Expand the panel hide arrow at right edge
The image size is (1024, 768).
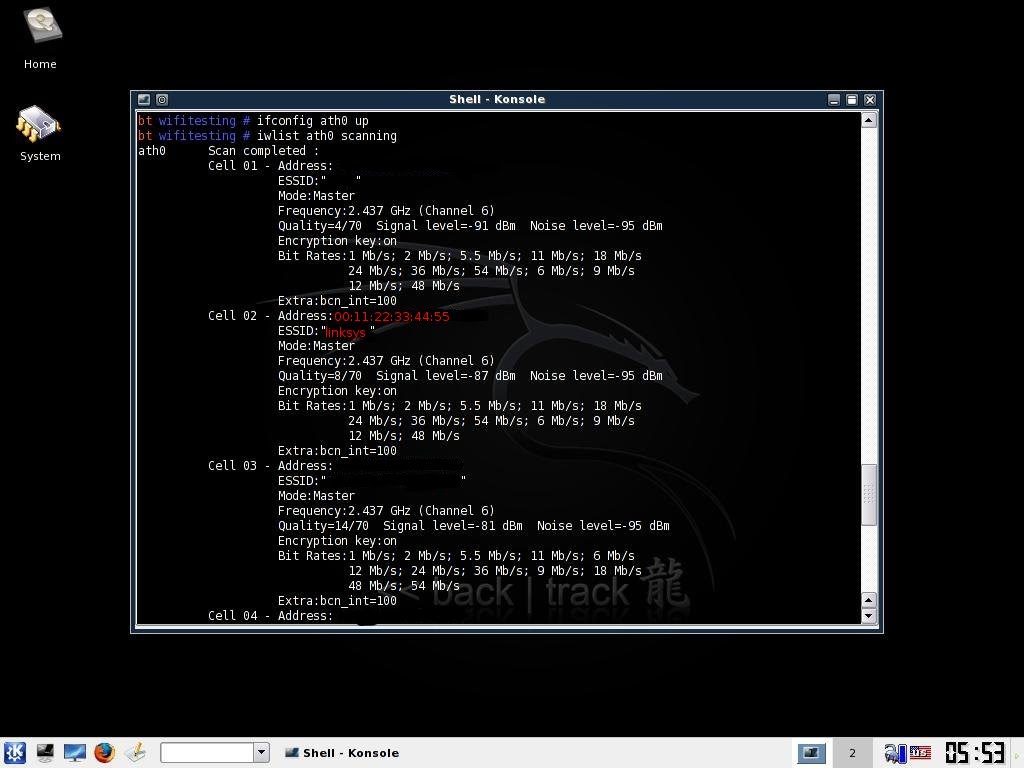1018,753
